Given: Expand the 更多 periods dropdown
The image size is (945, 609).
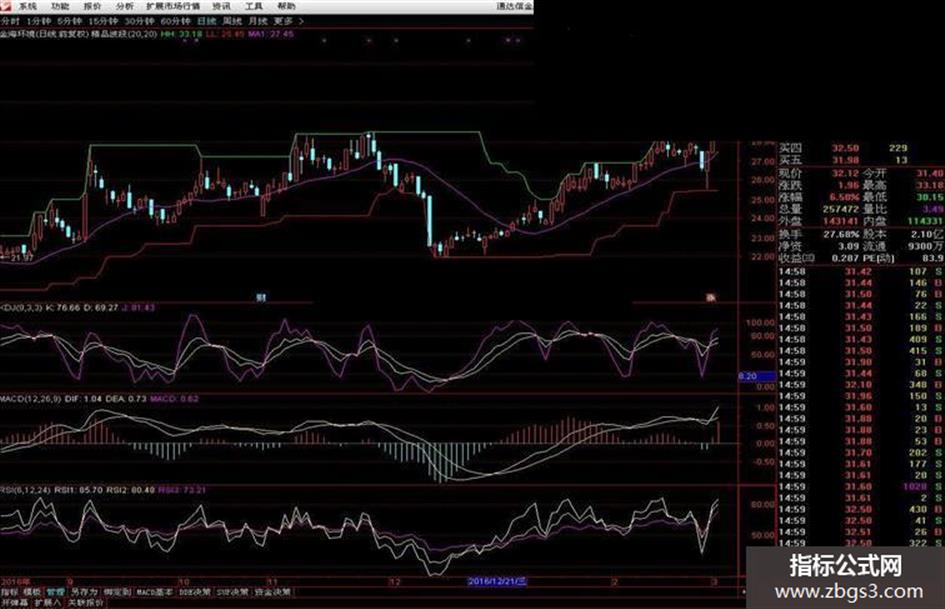Looking at the screenshot, I should (288, 21).
